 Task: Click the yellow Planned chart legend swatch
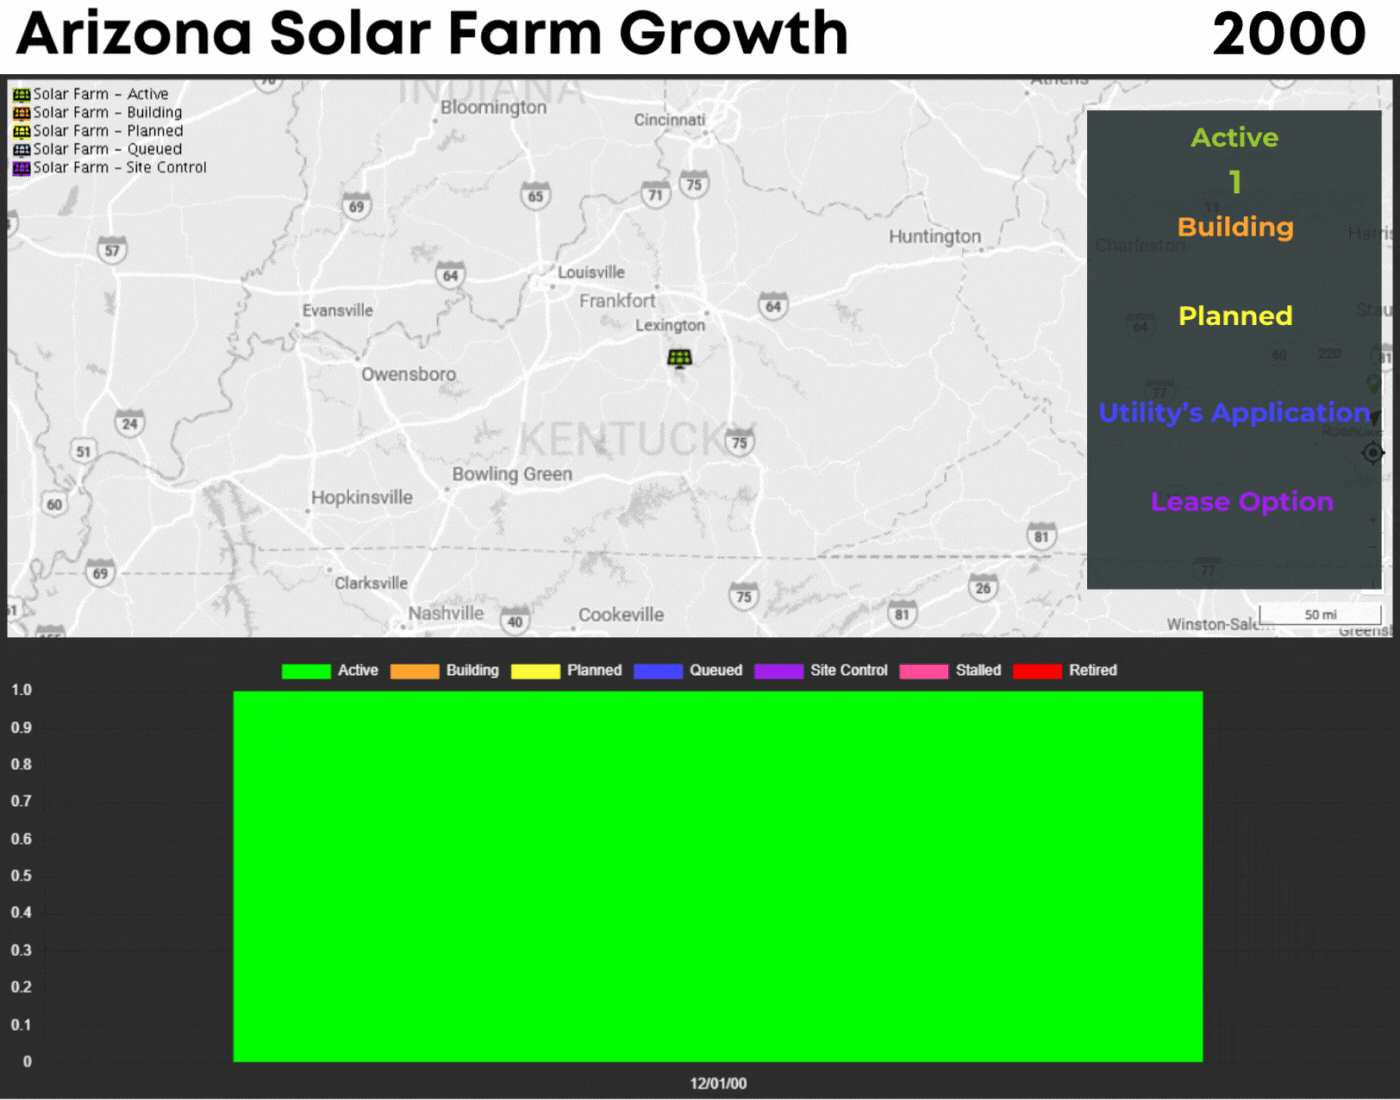(x=535, y=670)
